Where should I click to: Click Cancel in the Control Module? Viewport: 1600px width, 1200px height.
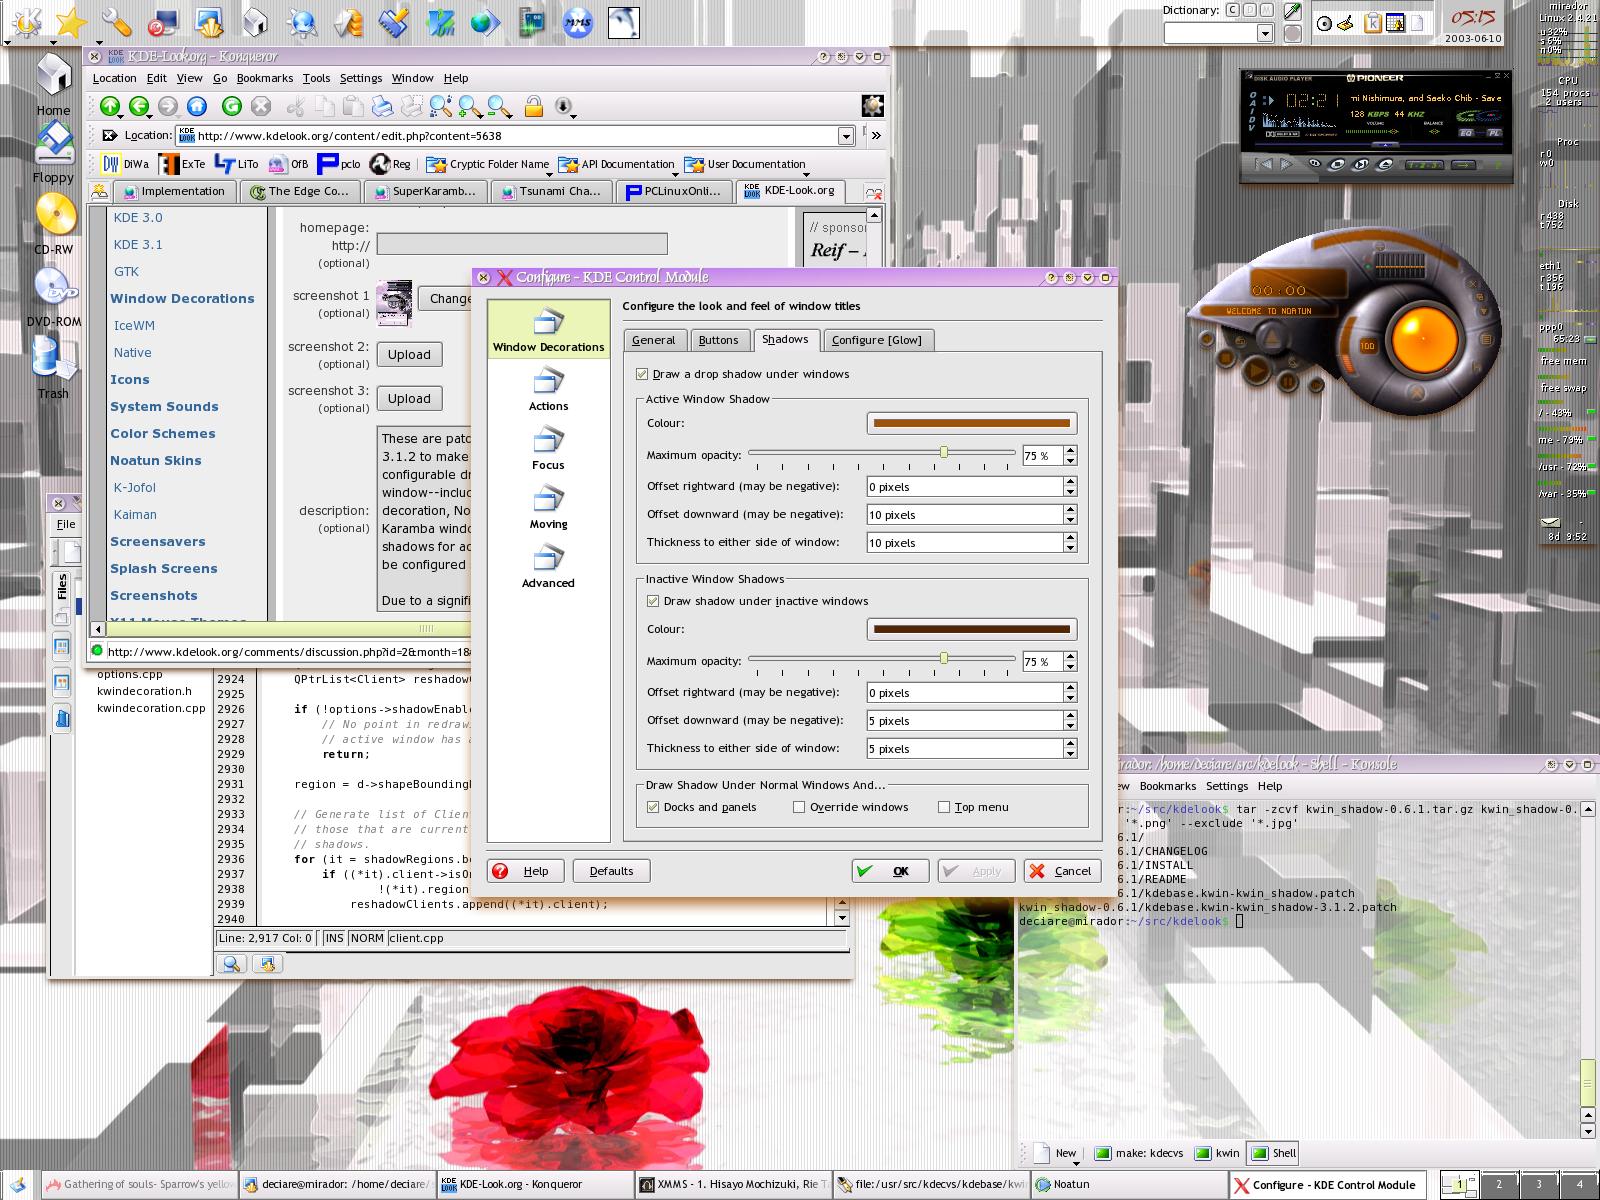[1062, 871]
